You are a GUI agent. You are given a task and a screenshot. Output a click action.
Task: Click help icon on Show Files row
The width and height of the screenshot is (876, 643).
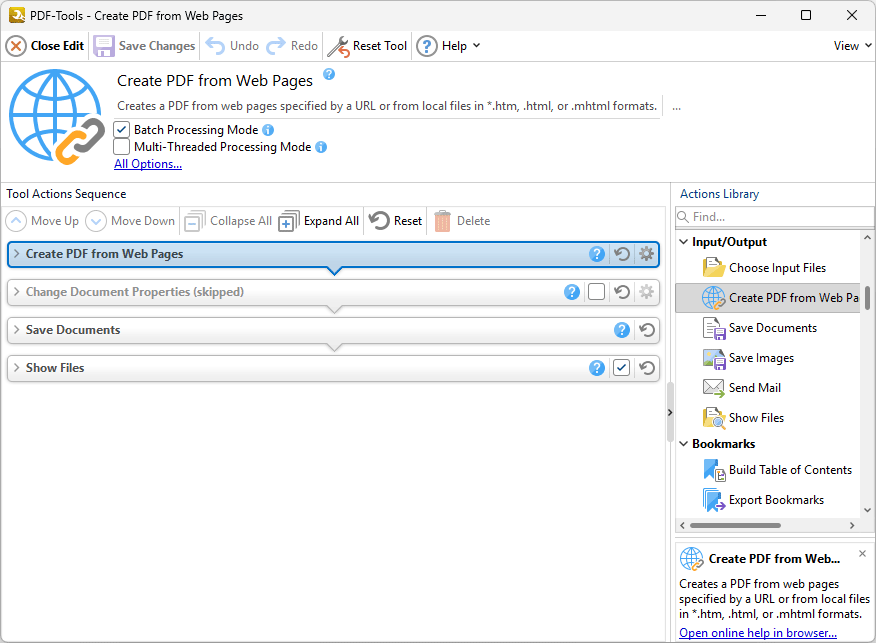point(597,368)
